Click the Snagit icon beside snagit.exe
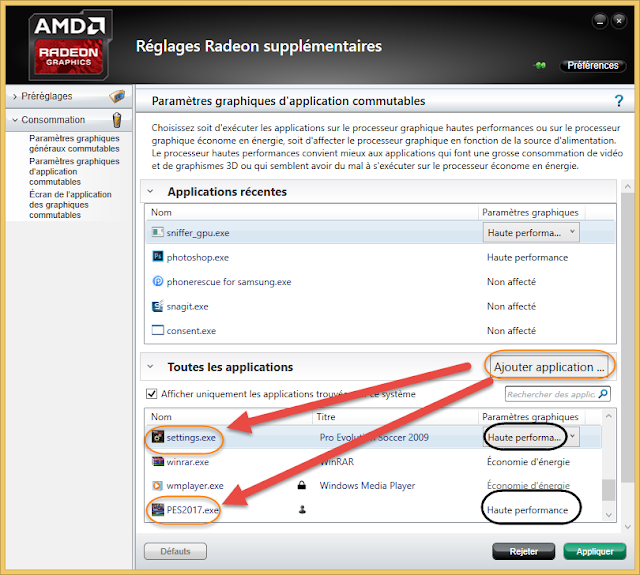 coord(158,306)
